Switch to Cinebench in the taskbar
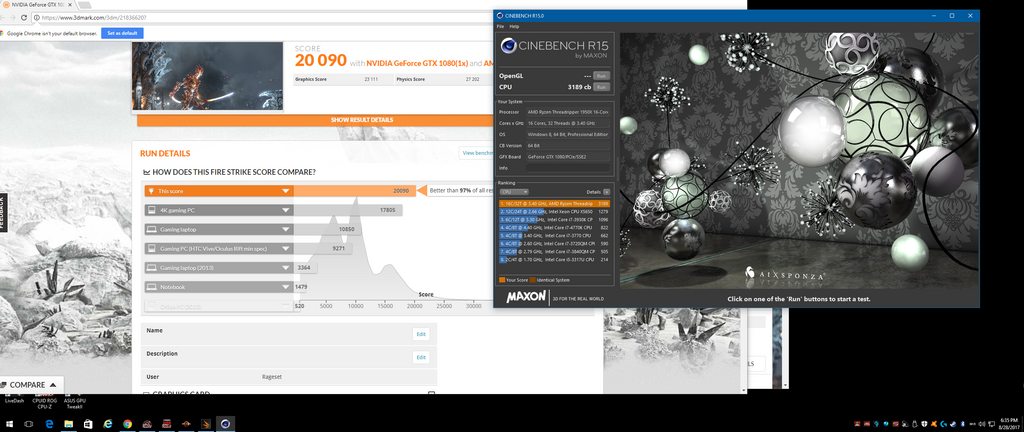The height and width of the screenshot is (432, 1024). pyautogui.click(x=225, y=424)
